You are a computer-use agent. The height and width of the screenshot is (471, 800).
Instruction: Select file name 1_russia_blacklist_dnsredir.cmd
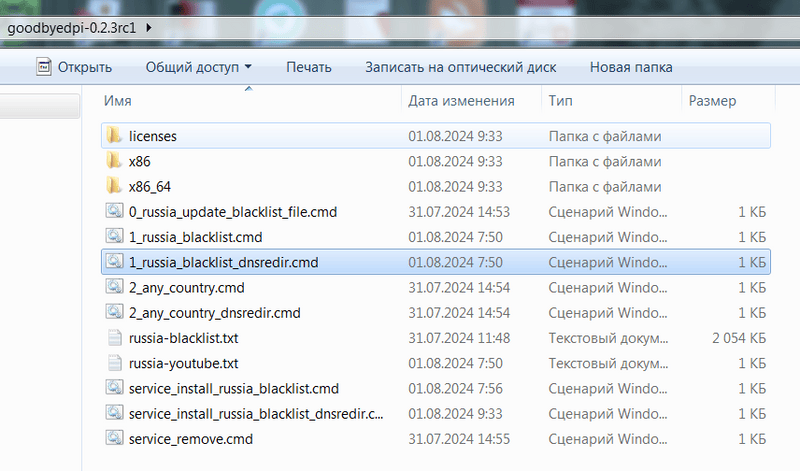click(x=223, y=262)
